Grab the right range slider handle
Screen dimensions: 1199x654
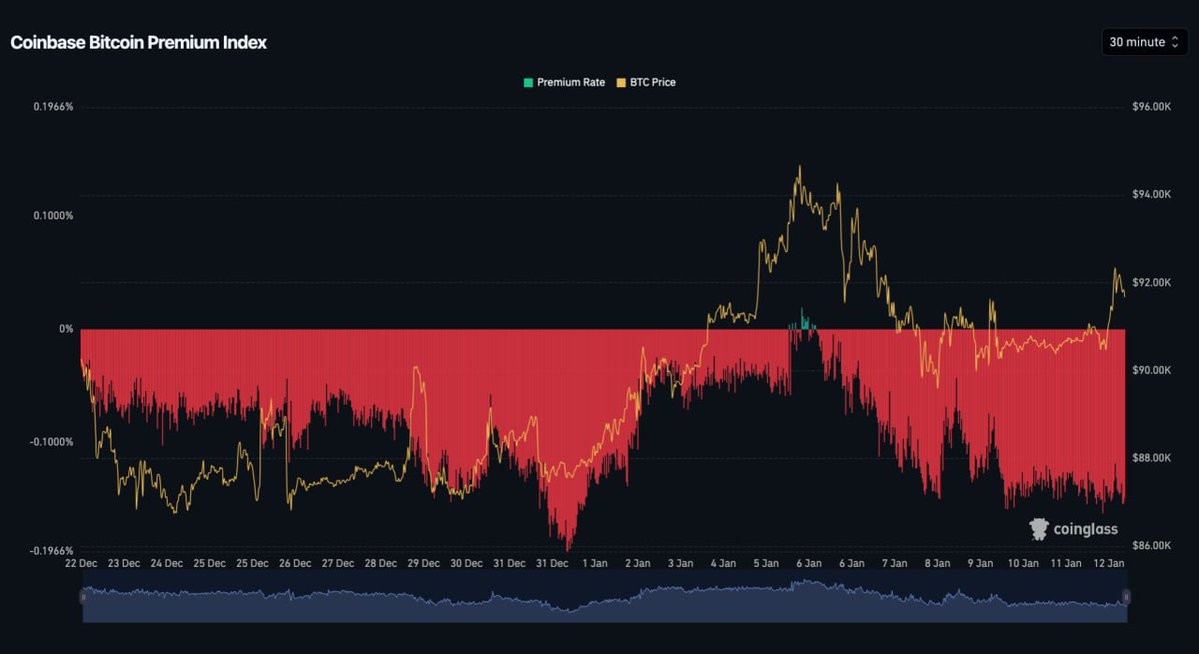click(x=1126, y=597)
